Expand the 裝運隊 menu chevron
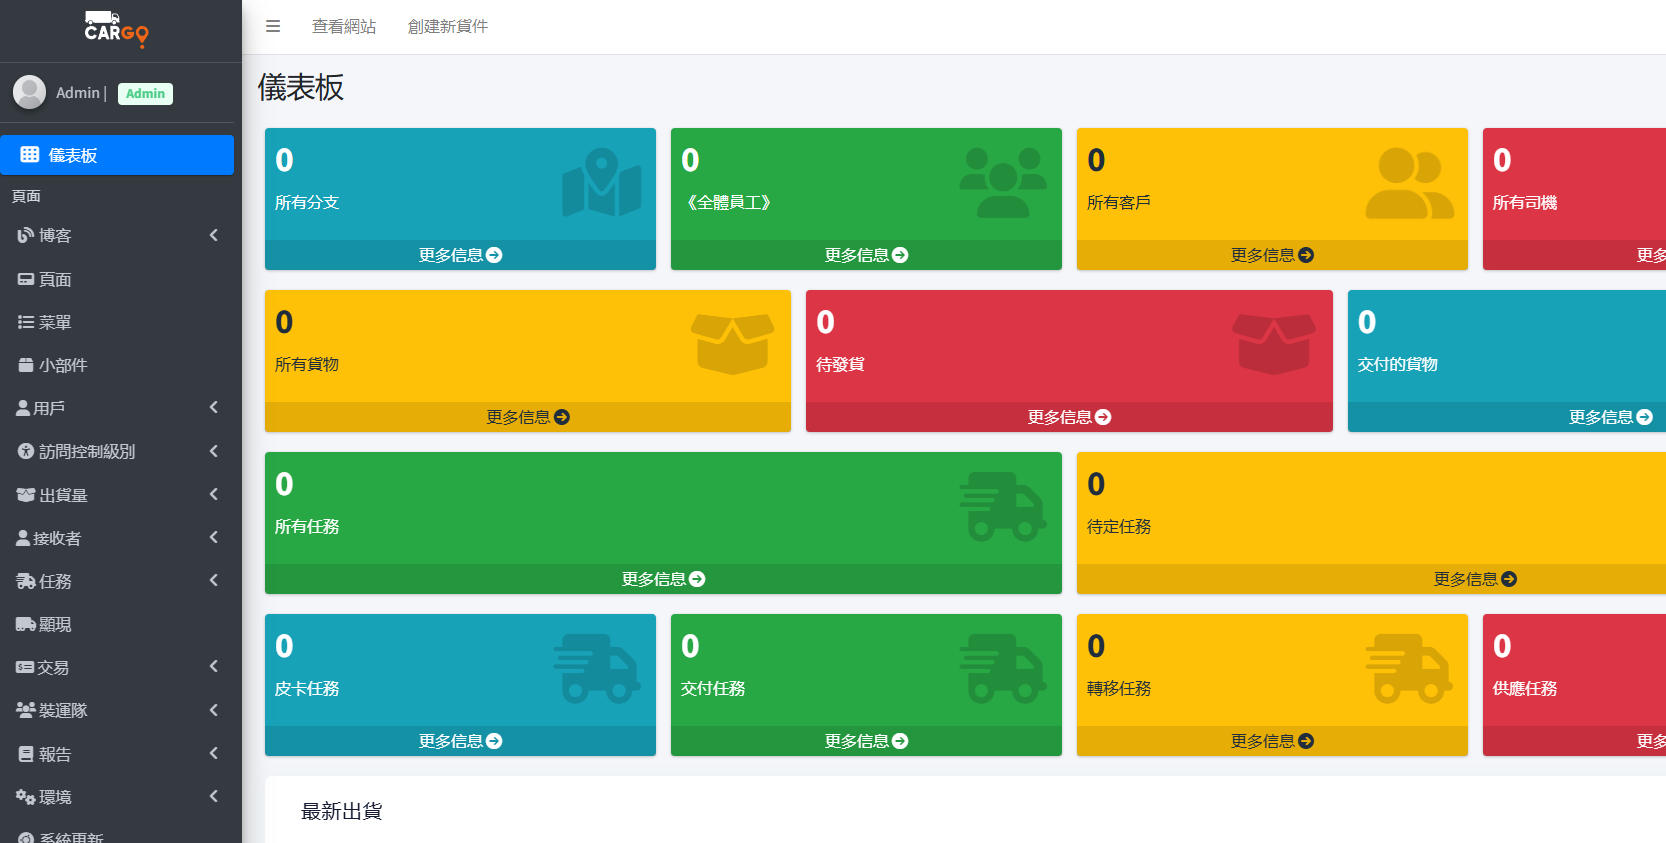Screen dimensions: 1666x843 (x=214, y=710)
